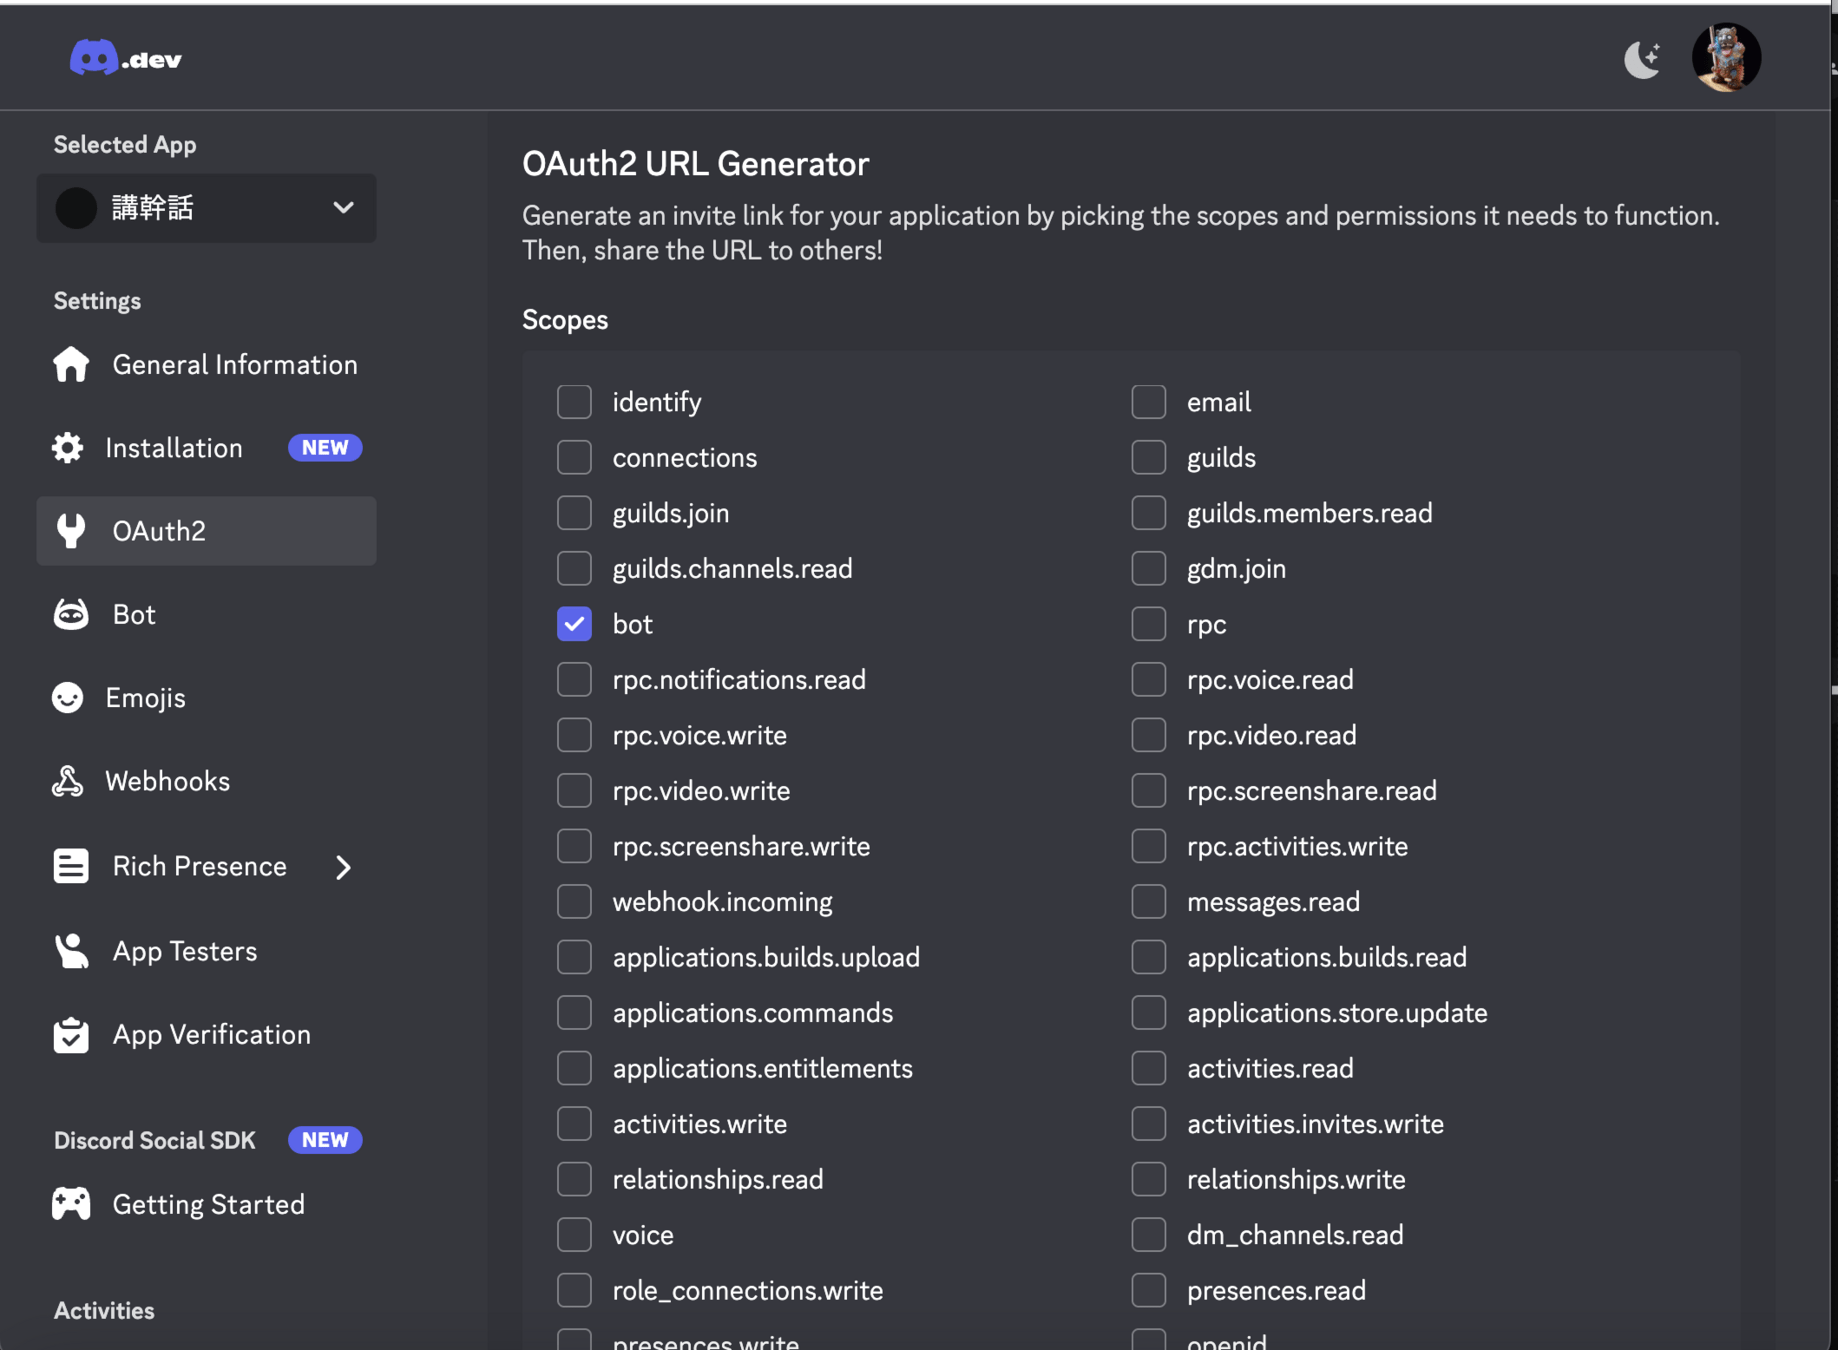This screenshot has width=1838, height=1350.
Task: Enable applications.store.update scope
Action: 1149,1012
